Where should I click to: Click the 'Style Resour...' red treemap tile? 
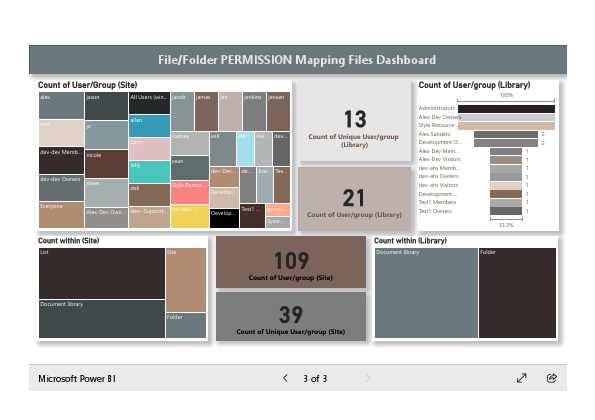coord(190,192)
